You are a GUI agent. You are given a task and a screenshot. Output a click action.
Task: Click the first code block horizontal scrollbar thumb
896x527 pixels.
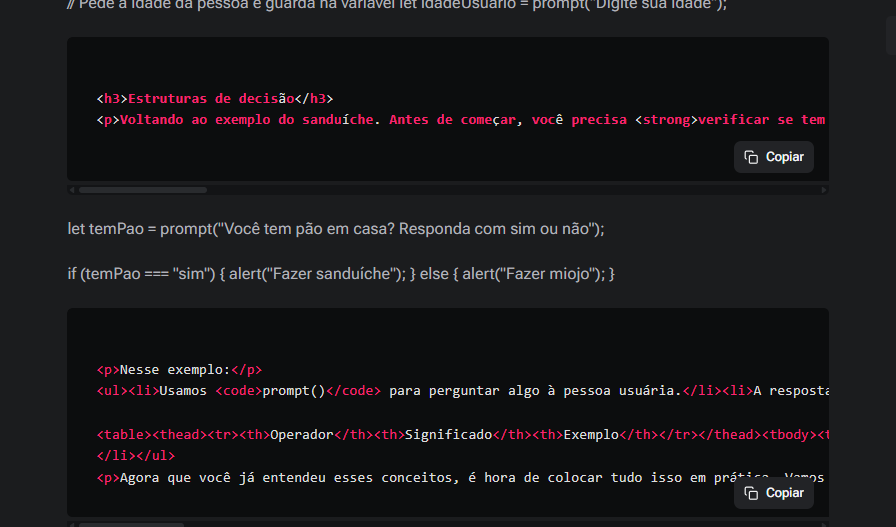(x=143, y=190)
